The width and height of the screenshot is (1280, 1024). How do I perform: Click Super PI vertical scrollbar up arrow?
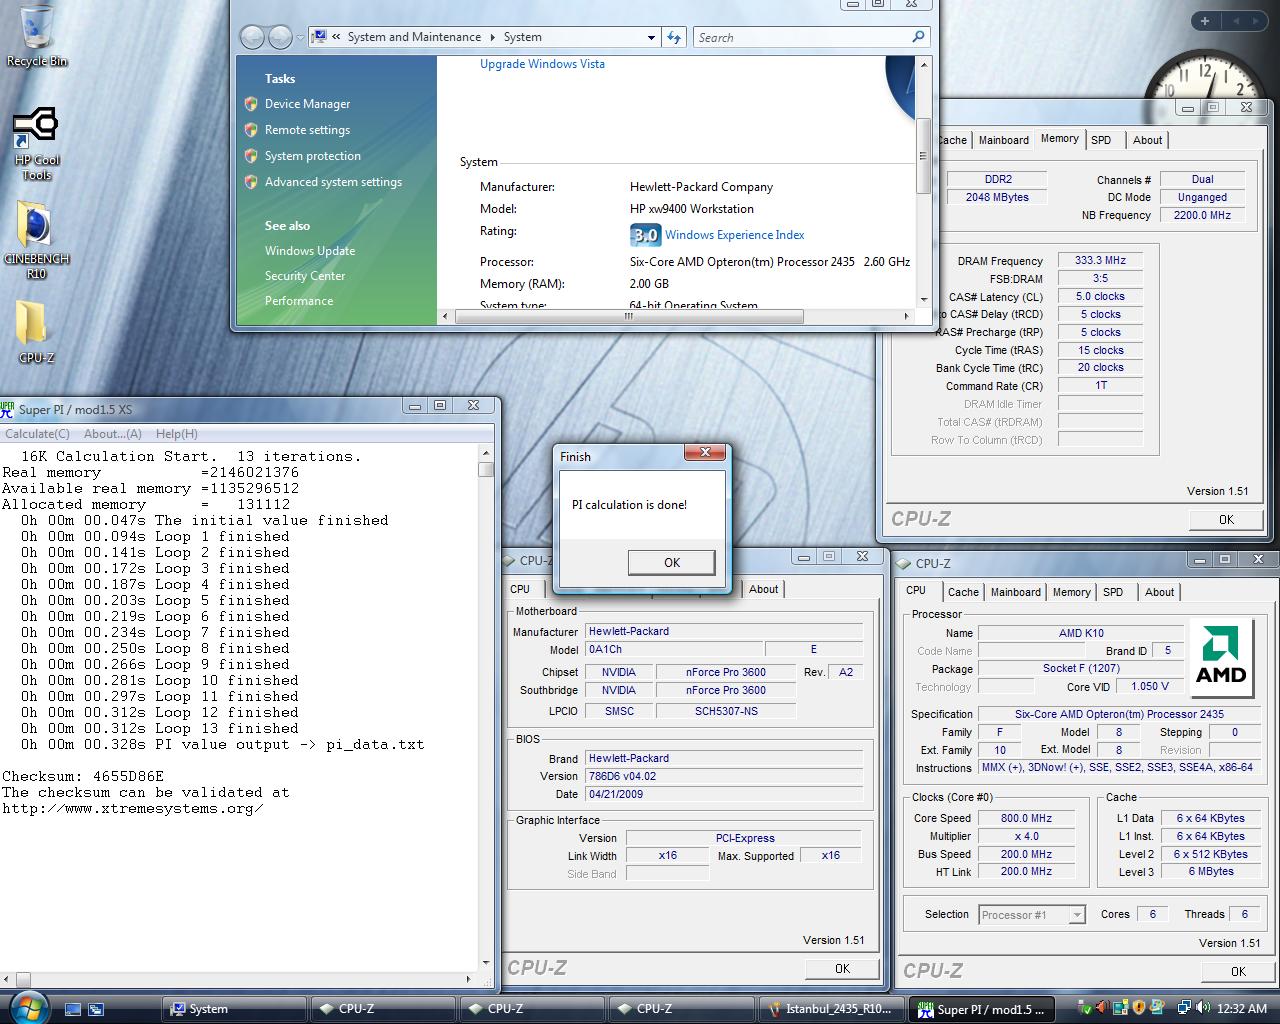coord(486,453)
